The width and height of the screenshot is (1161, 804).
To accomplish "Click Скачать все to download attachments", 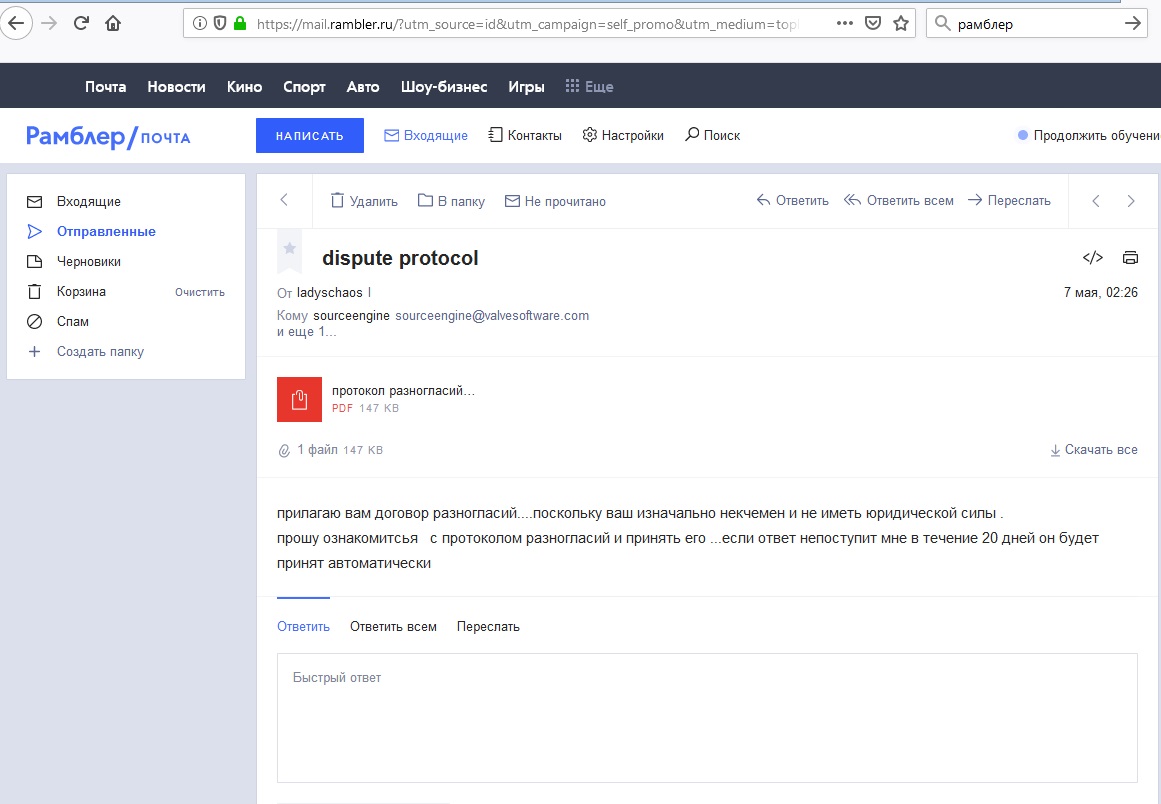I will (x=1094, y=449).
